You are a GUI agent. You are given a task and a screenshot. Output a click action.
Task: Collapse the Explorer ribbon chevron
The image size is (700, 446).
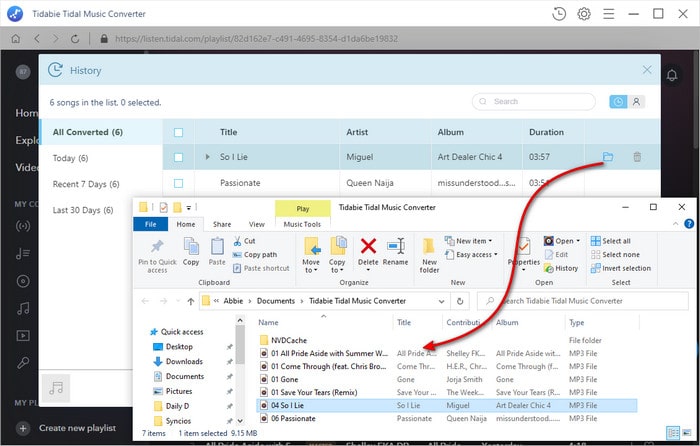[x=675, y=224]
